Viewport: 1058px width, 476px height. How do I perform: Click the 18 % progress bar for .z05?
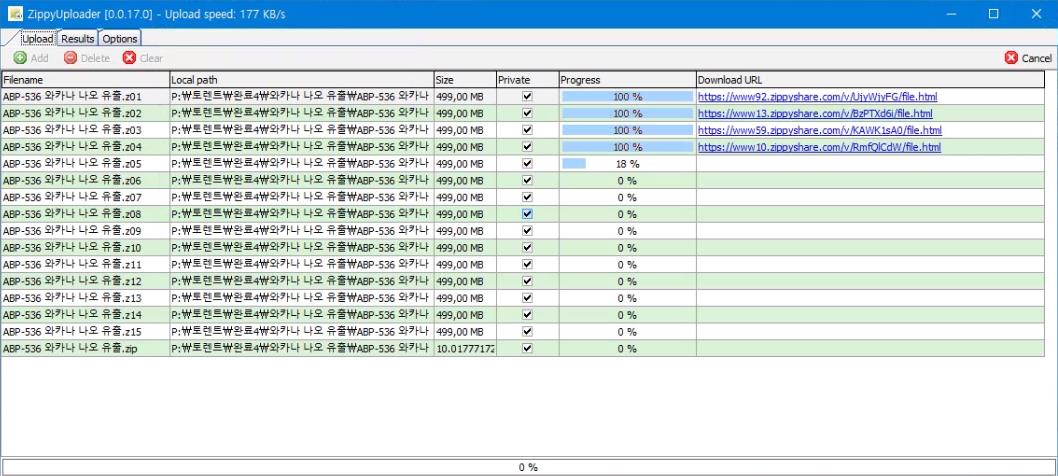tap(628, 163)
